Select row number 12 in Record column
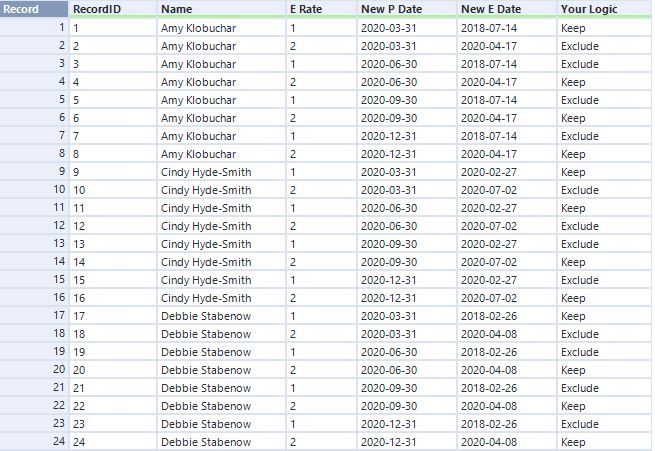Viewport: 655px width, 451px height. pyautogui.click(x=34, y=226)
